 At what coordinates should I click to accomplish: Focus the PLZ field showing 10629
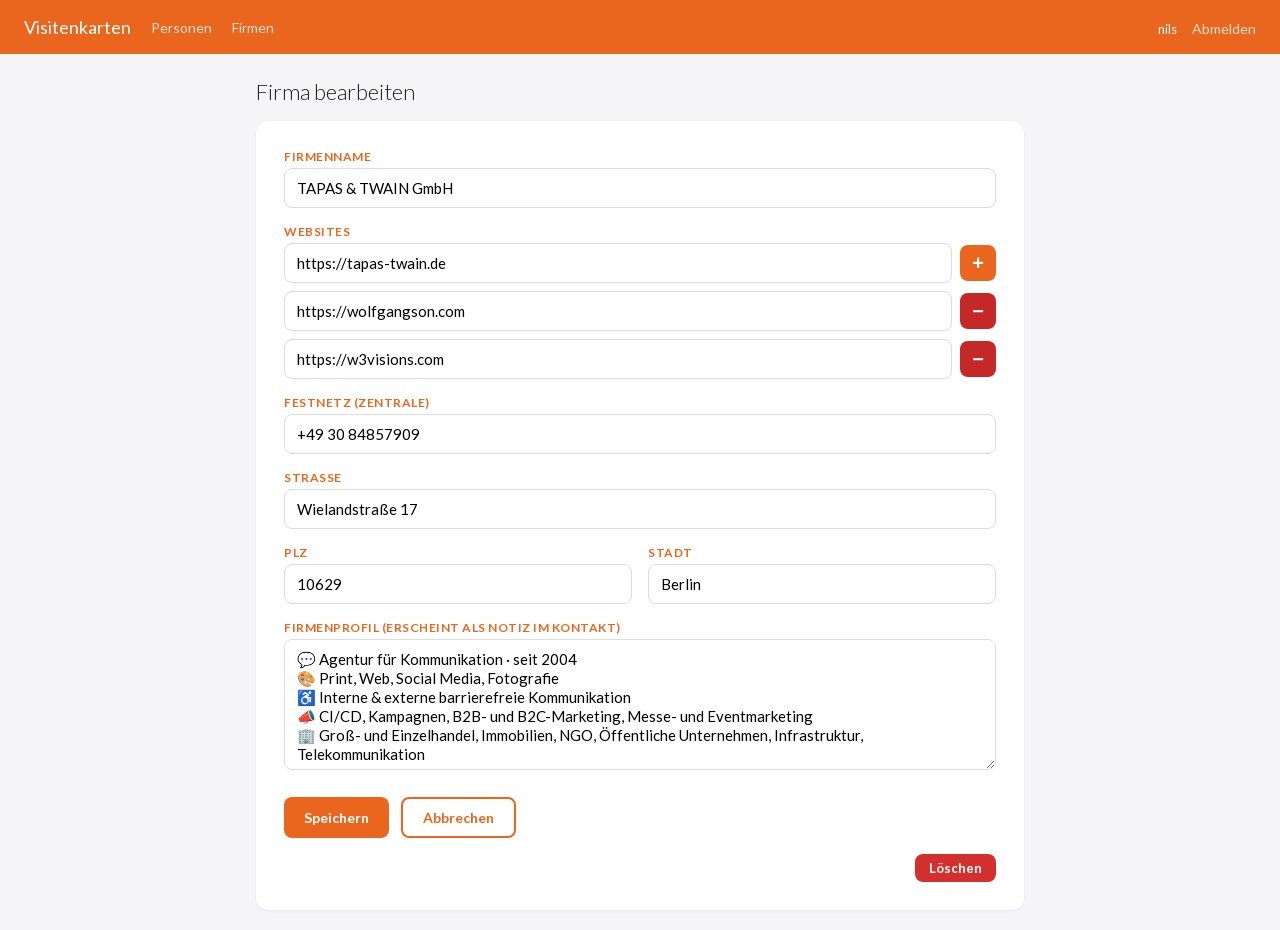(x=458, y=584)
